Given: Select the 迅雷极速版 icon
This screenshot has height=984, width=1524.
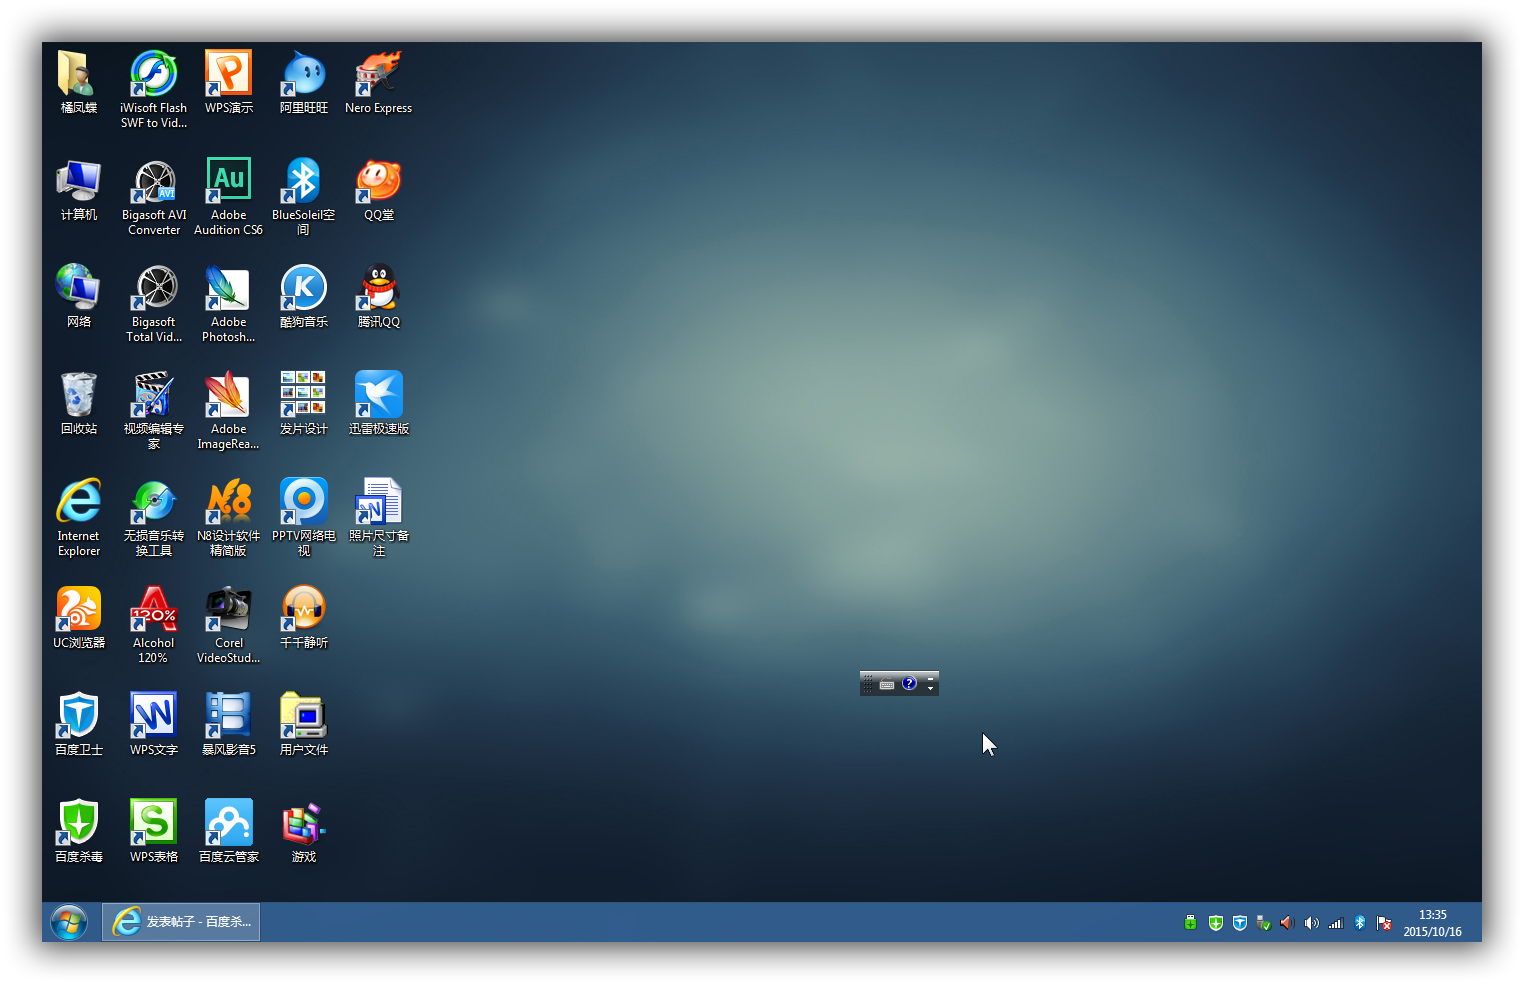Looking at the screenshot, I should 379,403.
